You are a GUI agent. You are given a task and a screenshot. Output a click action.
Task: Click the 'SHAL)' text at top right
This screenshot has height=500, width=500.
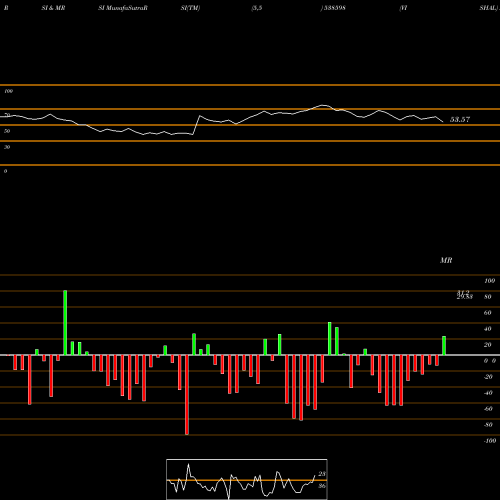coord(489,8)
